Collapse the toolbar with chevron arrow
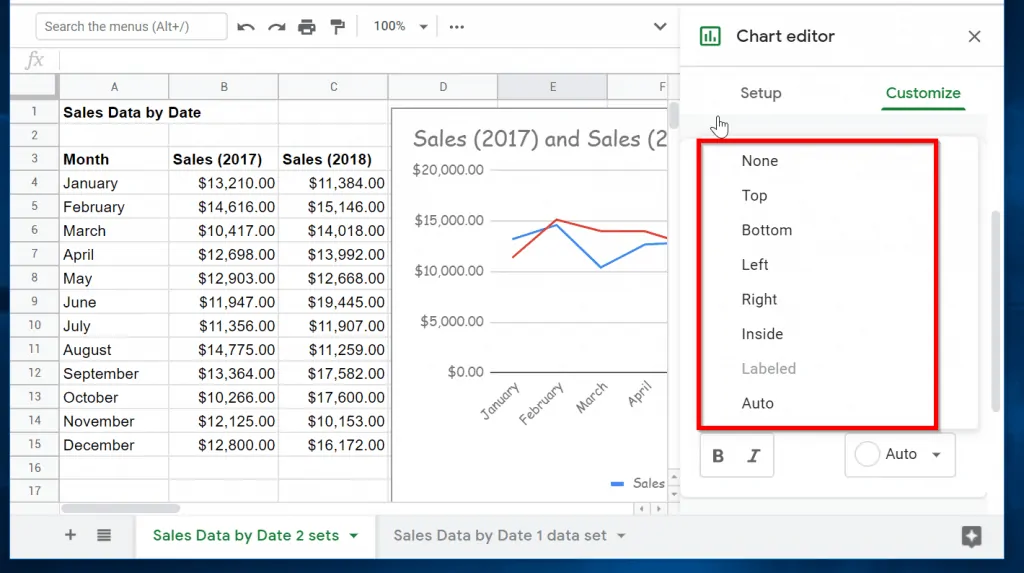The image size is (1024, 573). point(659,27)
